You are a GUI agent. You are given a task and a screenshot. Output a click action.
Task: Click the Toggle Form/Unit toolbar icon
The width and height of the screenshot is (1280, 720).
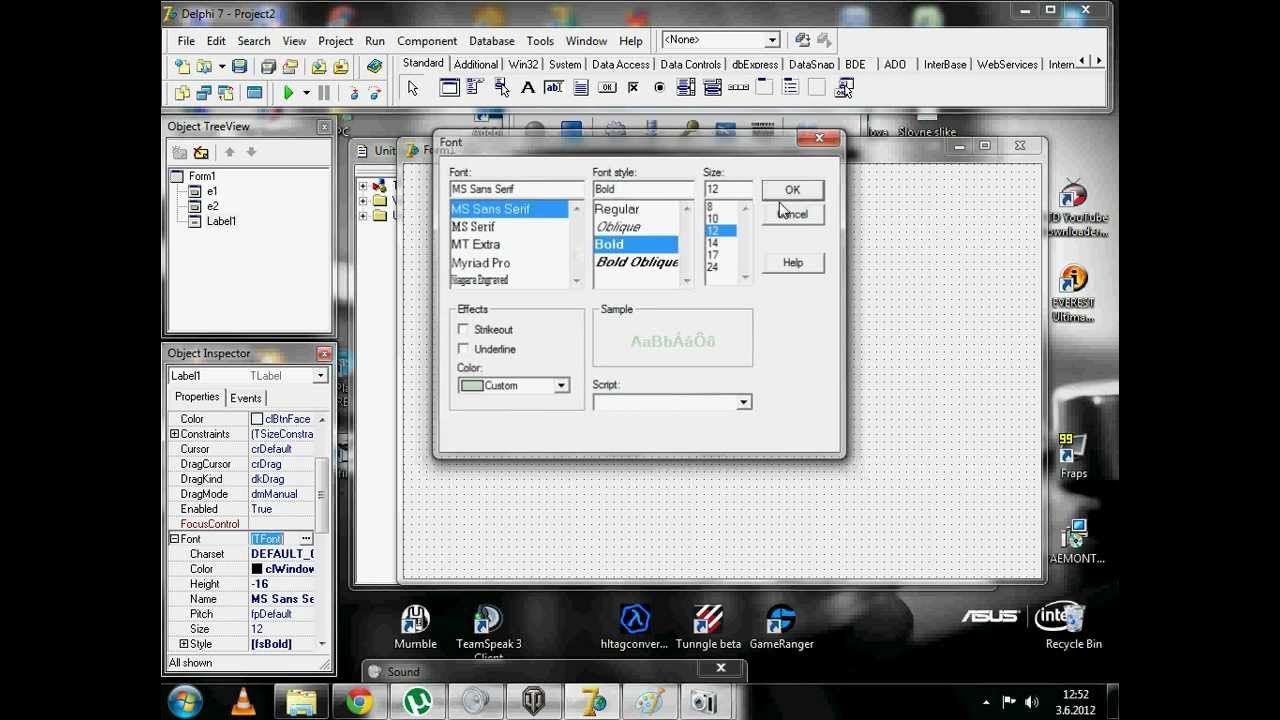coord(226,93)
